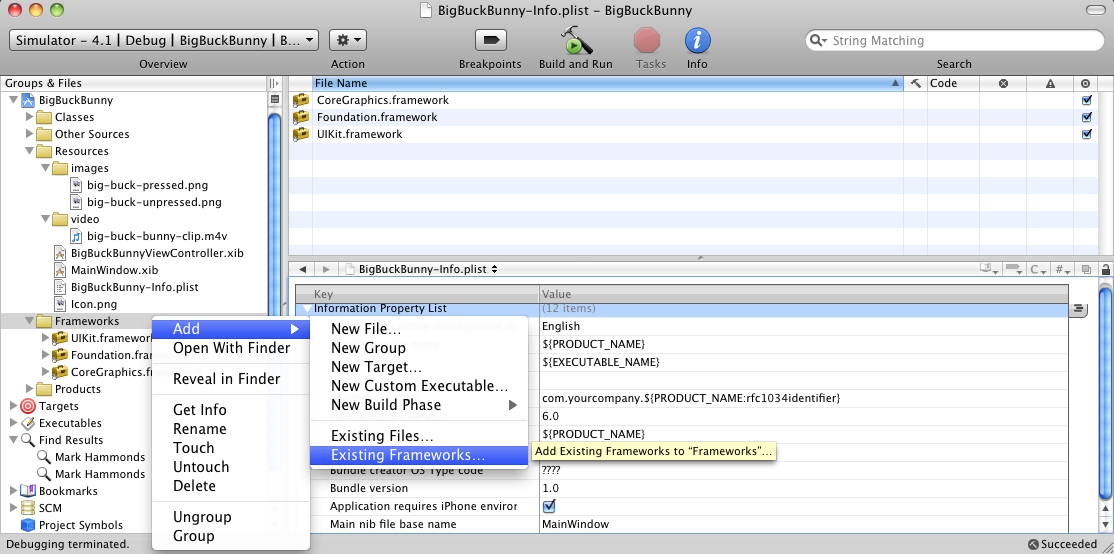
Task: Expand the Products group
Action: [x=29, y=389]
